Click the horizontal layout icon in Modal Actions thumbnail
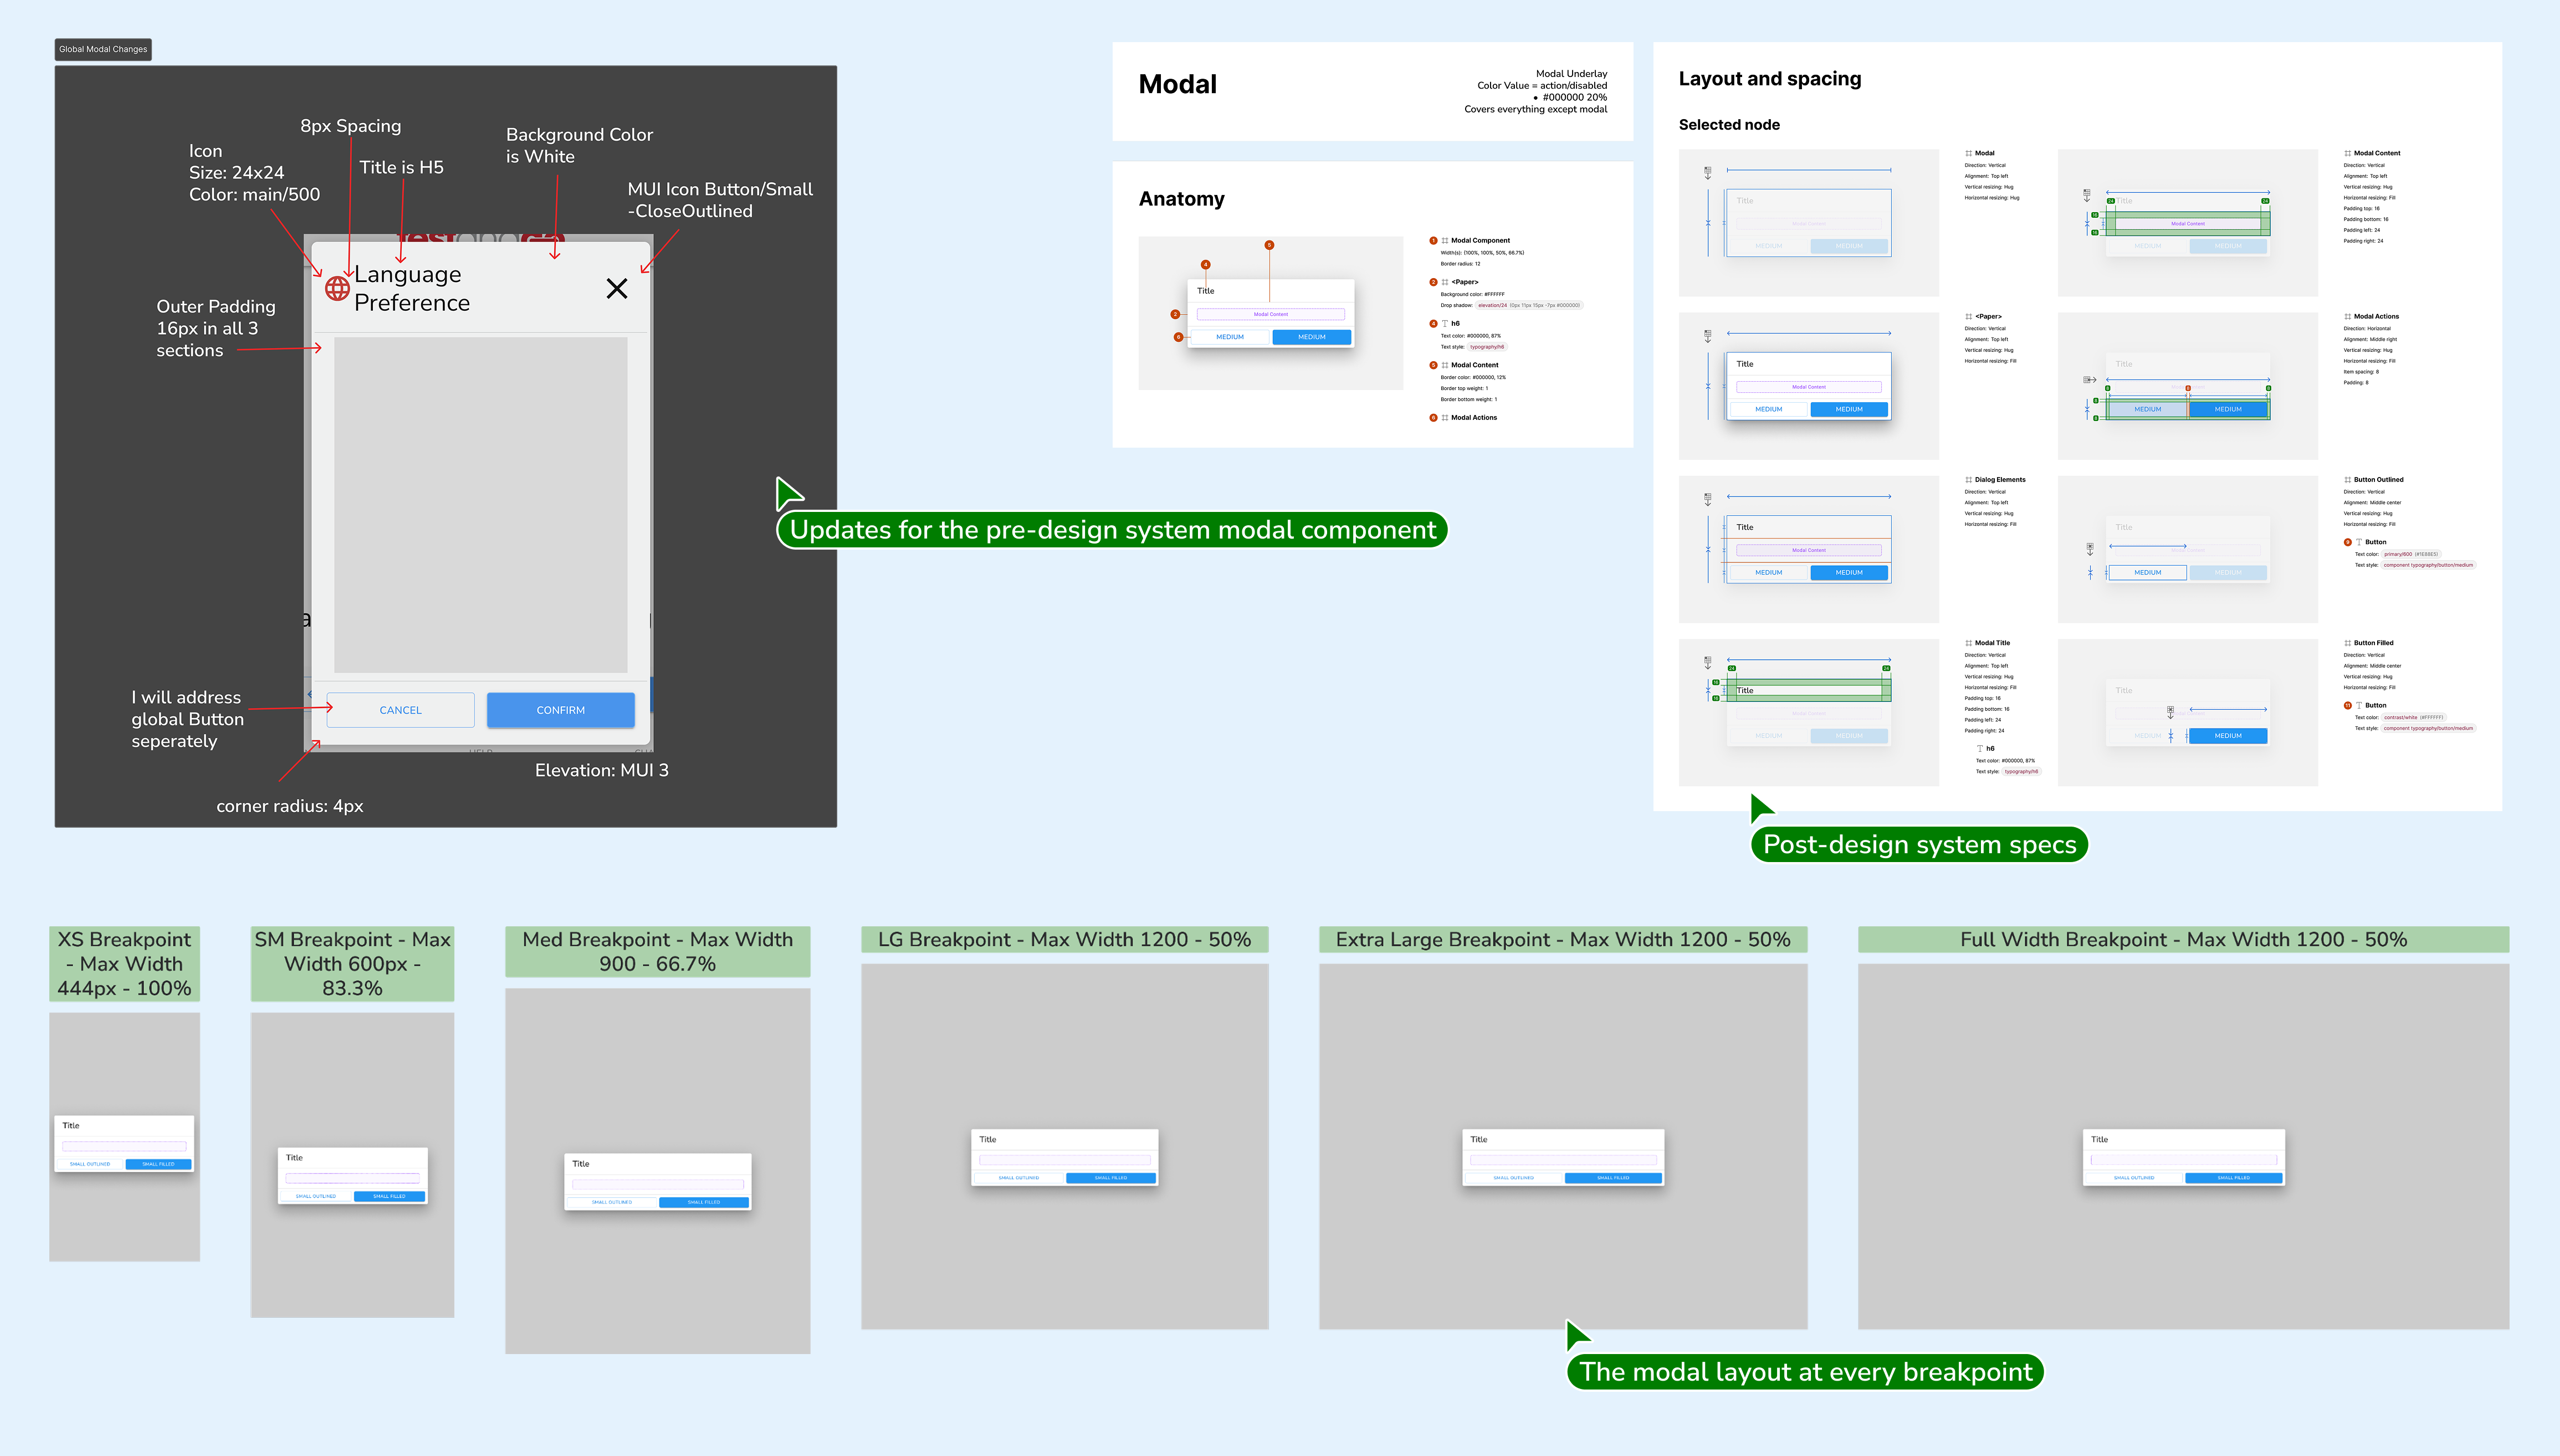2560x1456 pixels. (x=2089, y=380)
